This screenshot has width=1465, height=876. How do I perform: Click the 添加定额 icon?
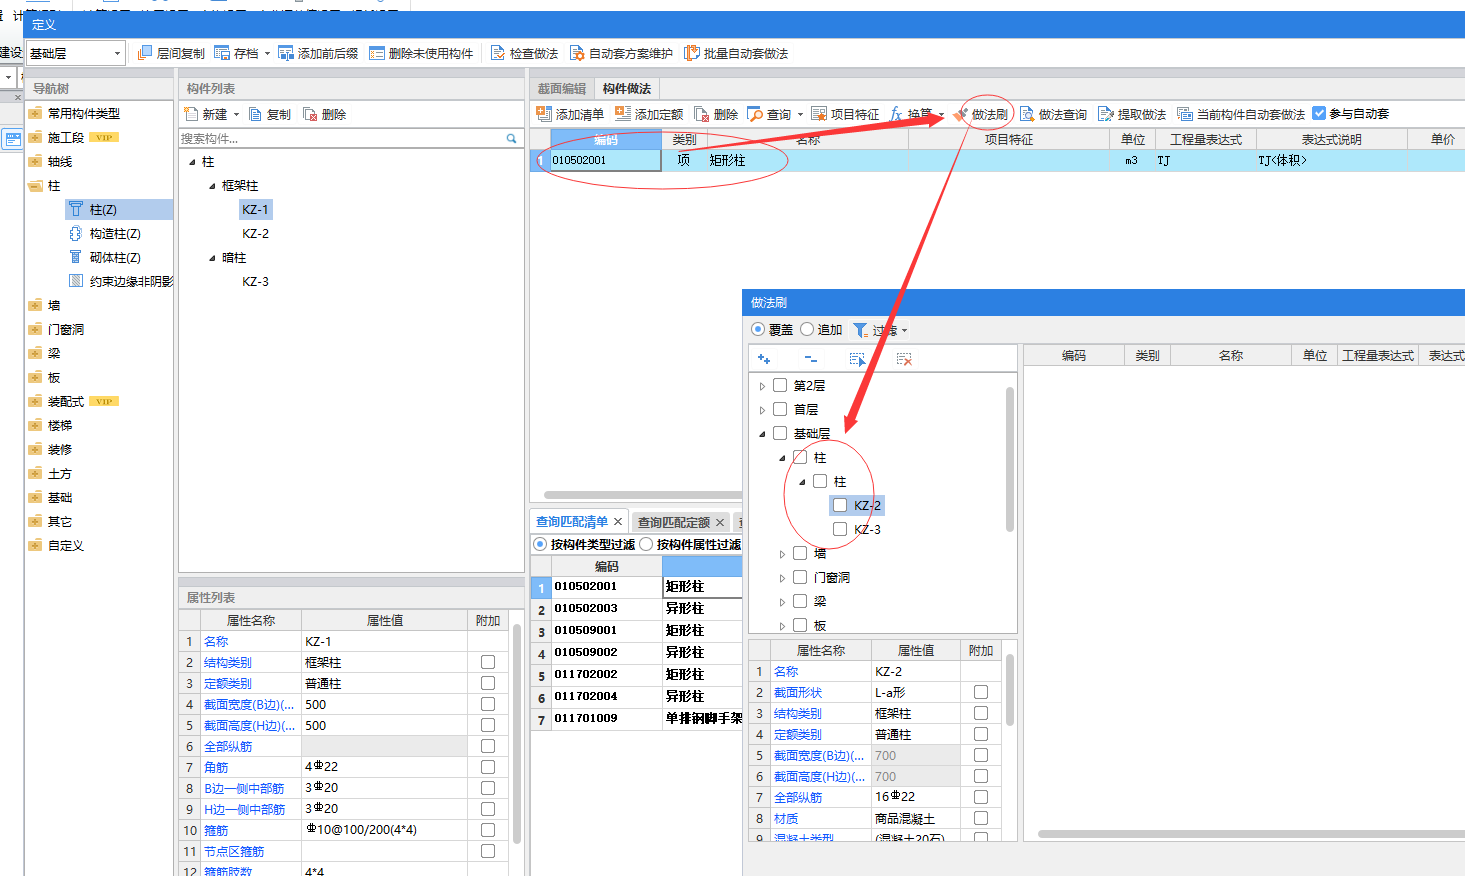[623, 114]
